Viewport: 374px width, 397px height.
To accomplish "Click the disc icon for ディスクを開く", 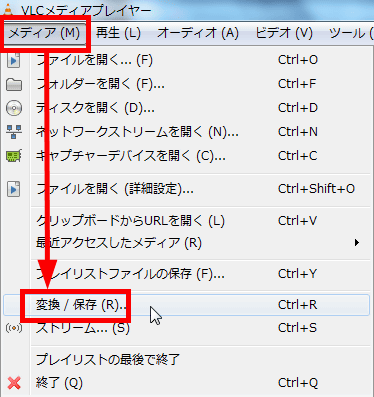I will pos(14,108).
